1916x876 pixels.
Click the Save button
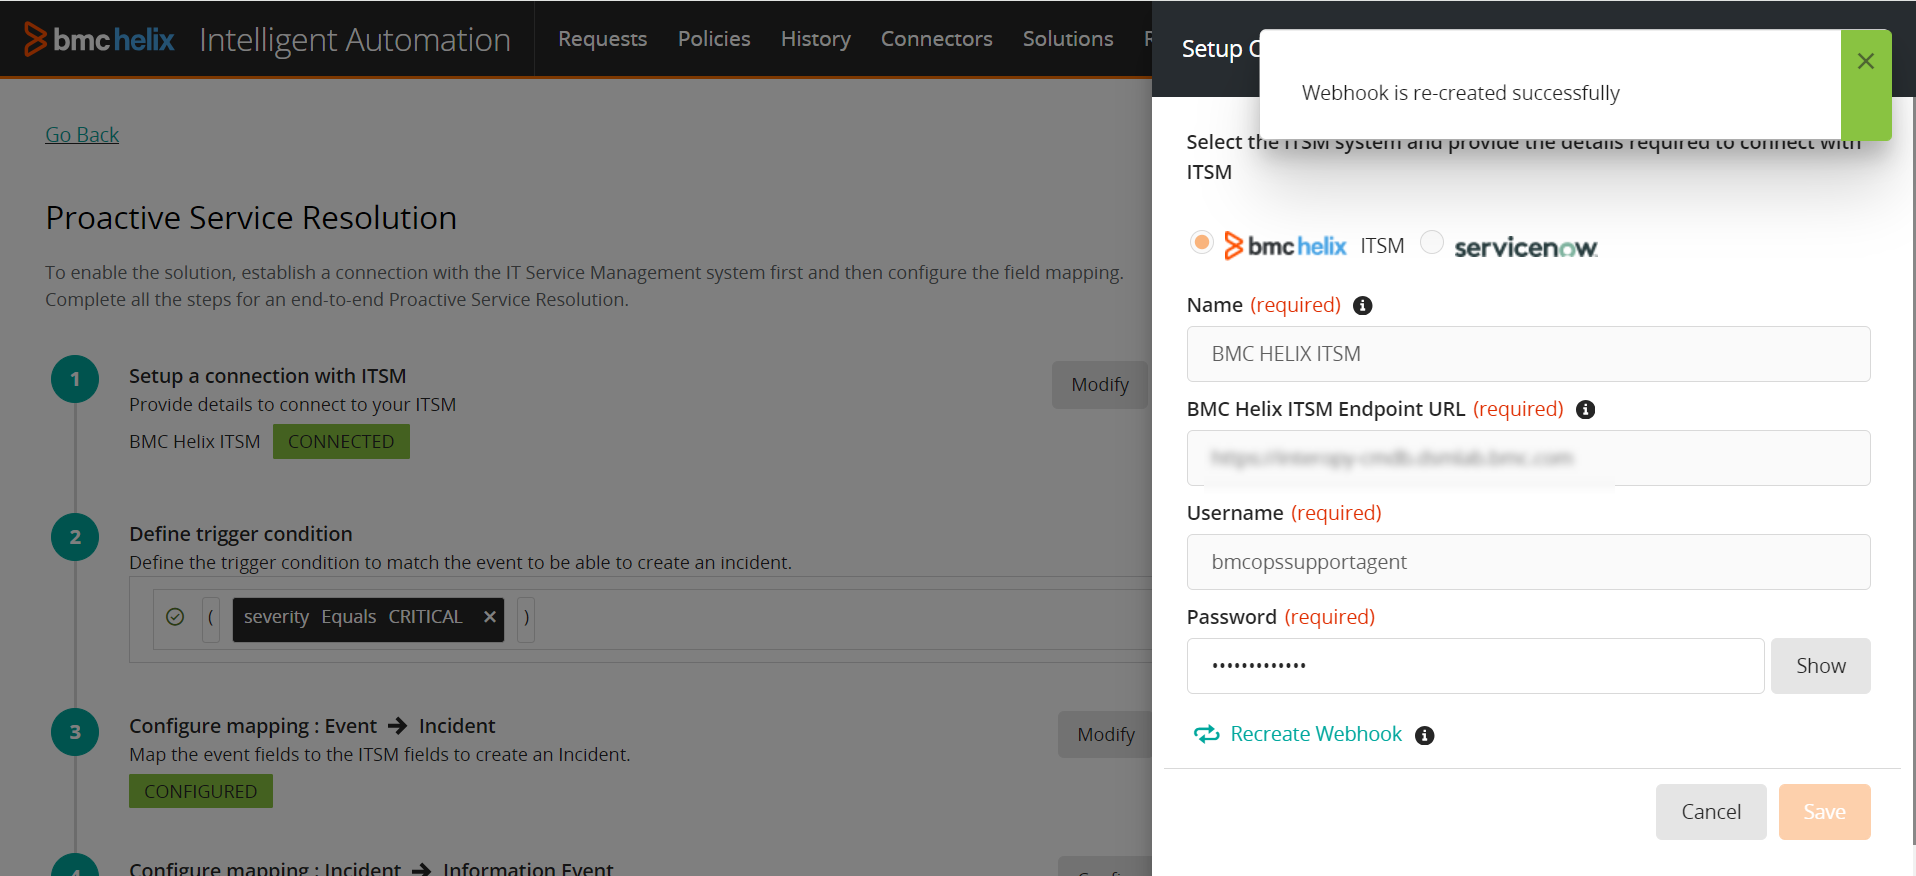(1824, 812)
